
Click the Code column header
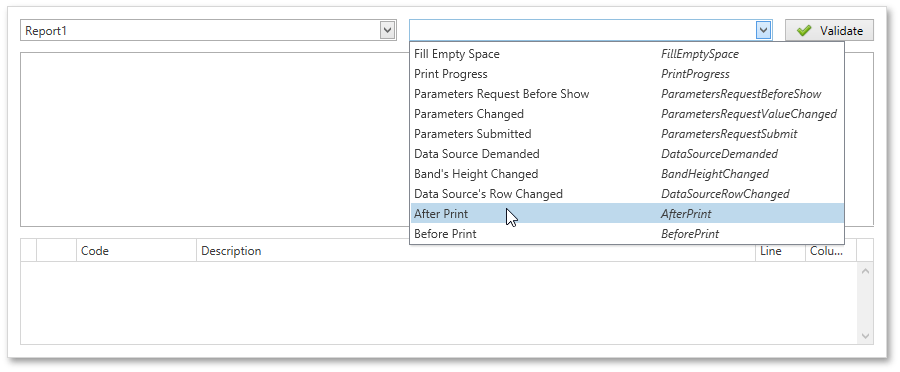click(x=137, y=251)
